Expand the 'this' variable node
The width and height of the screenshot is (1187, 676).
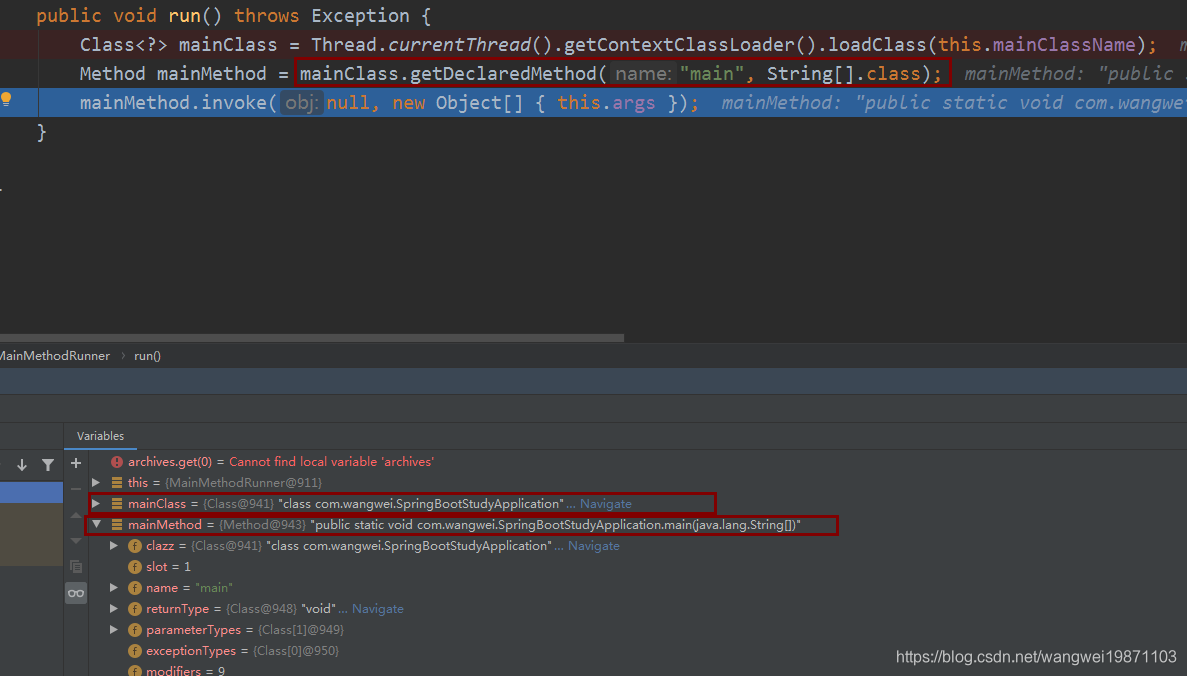point(96,482)
